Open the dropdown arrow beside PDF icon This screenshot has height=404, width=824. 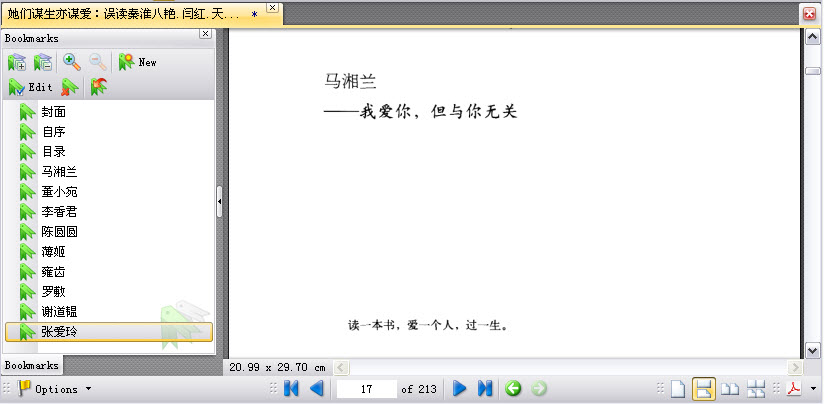814,389
